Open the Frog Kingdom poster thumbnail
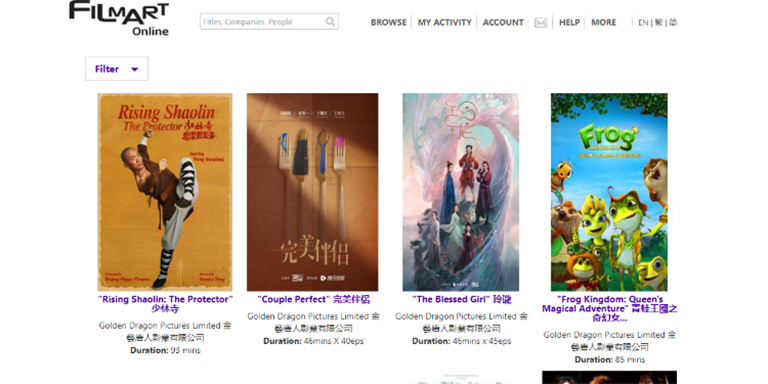 (x=609, y=192)
